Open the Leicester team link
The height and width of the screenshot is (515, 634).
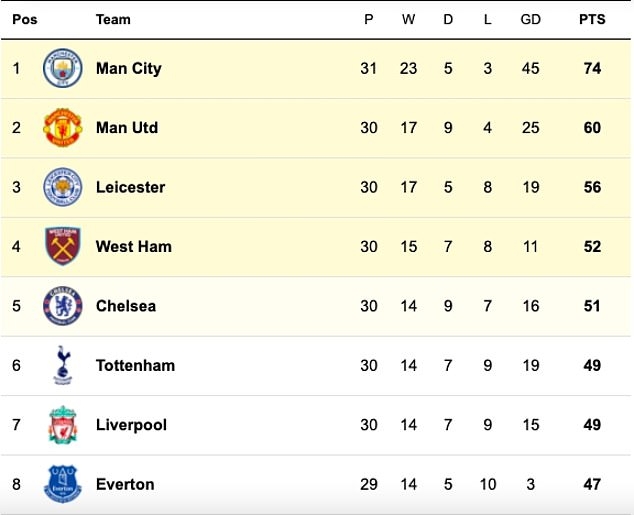pyautogui.click(x=130, y=187)
